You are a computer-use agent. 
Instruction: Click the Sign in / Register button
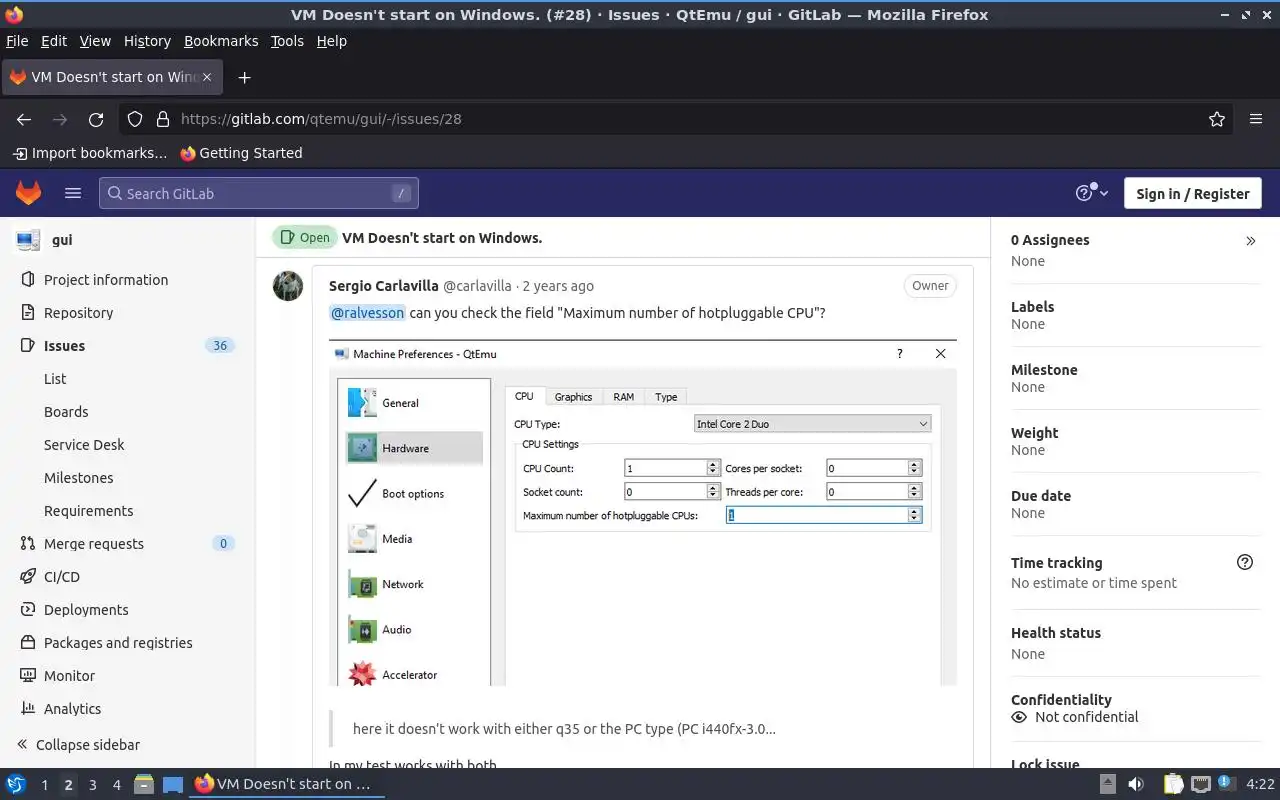1193,193
